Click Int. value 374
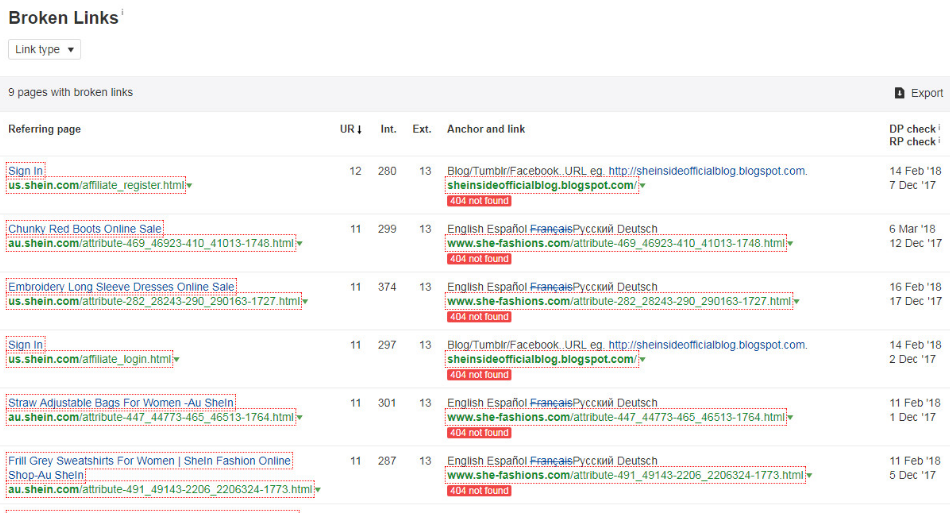The height and width of the screenshot is (513, 950). (387, 287)
